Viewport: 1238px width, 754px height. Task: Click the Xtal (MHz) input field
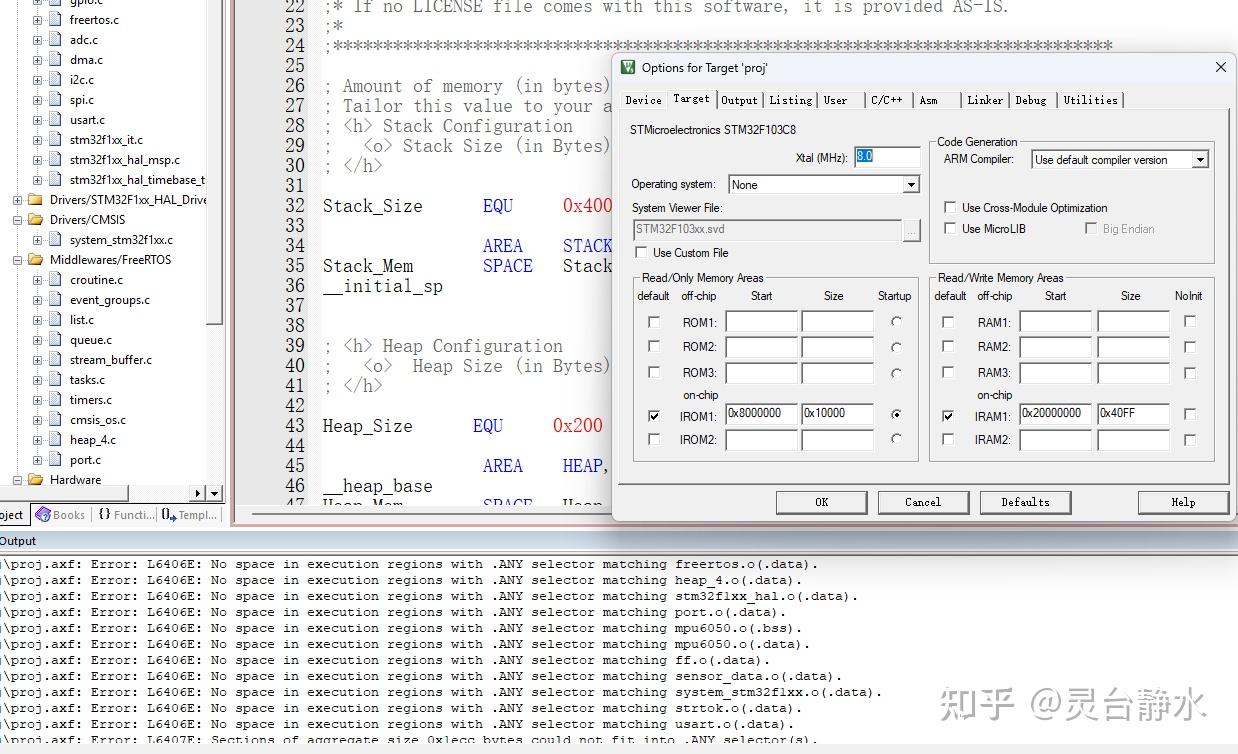click(887, 157)
